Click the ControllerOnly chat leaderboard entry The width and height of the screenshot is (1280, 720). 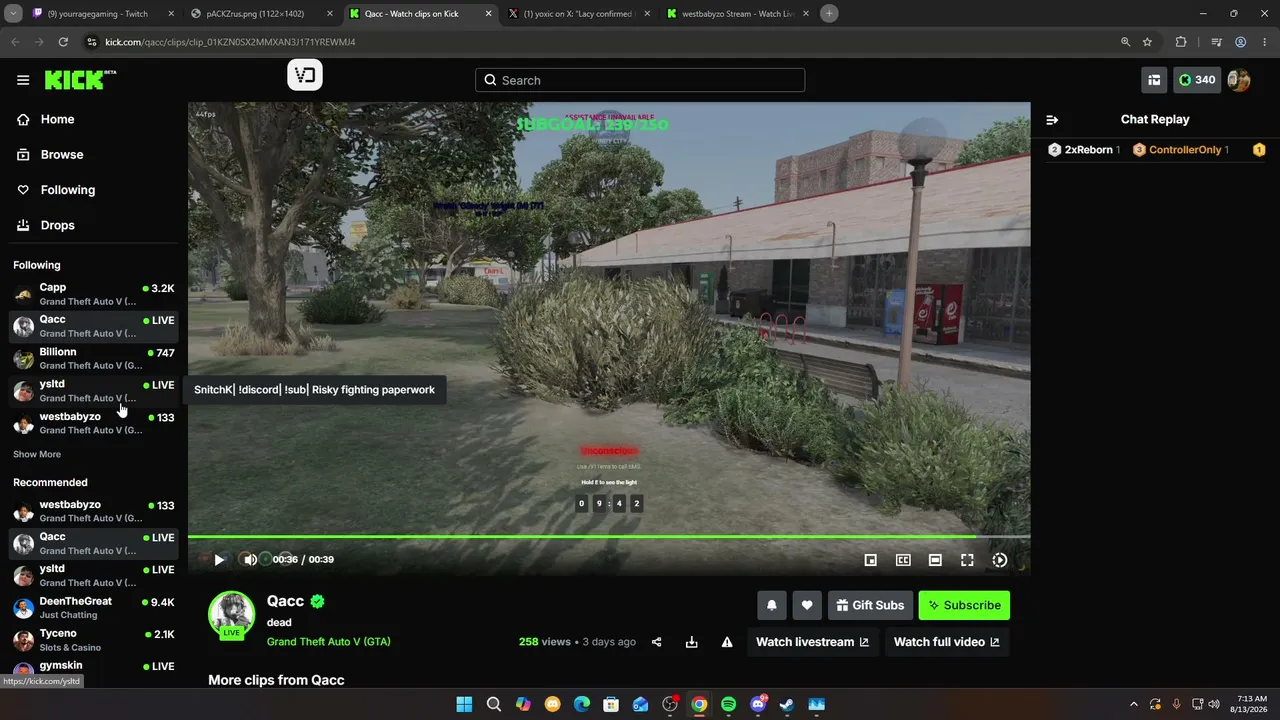pos(1181,150)
